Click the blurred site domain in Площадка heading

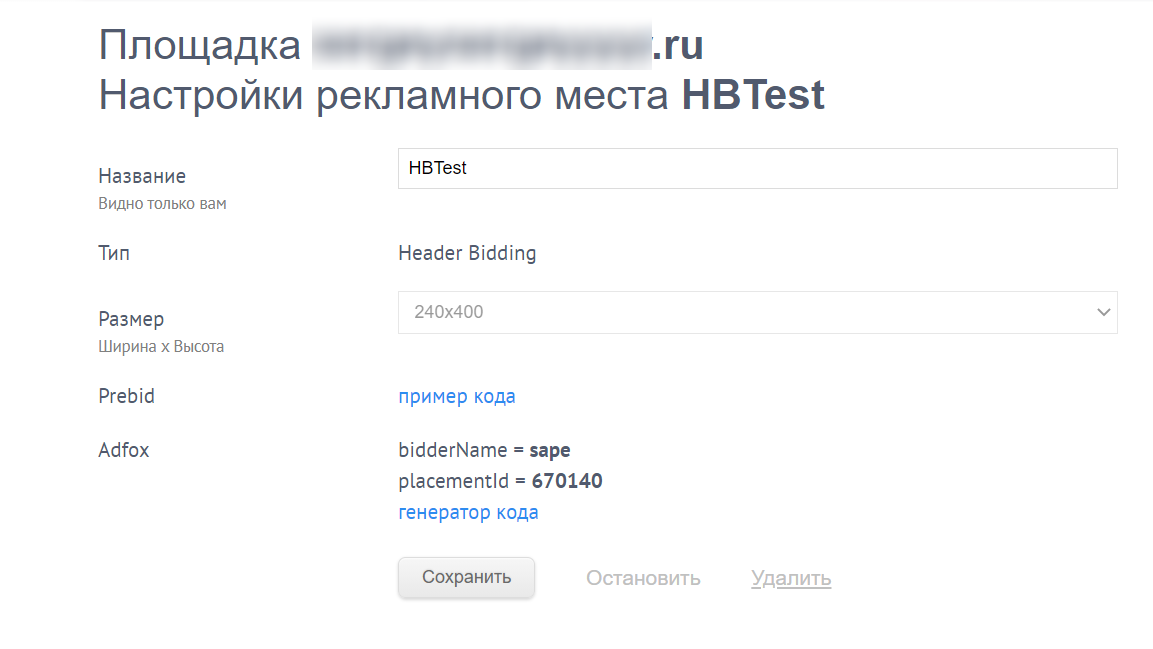pyautogui.click(x=482, y=46)
